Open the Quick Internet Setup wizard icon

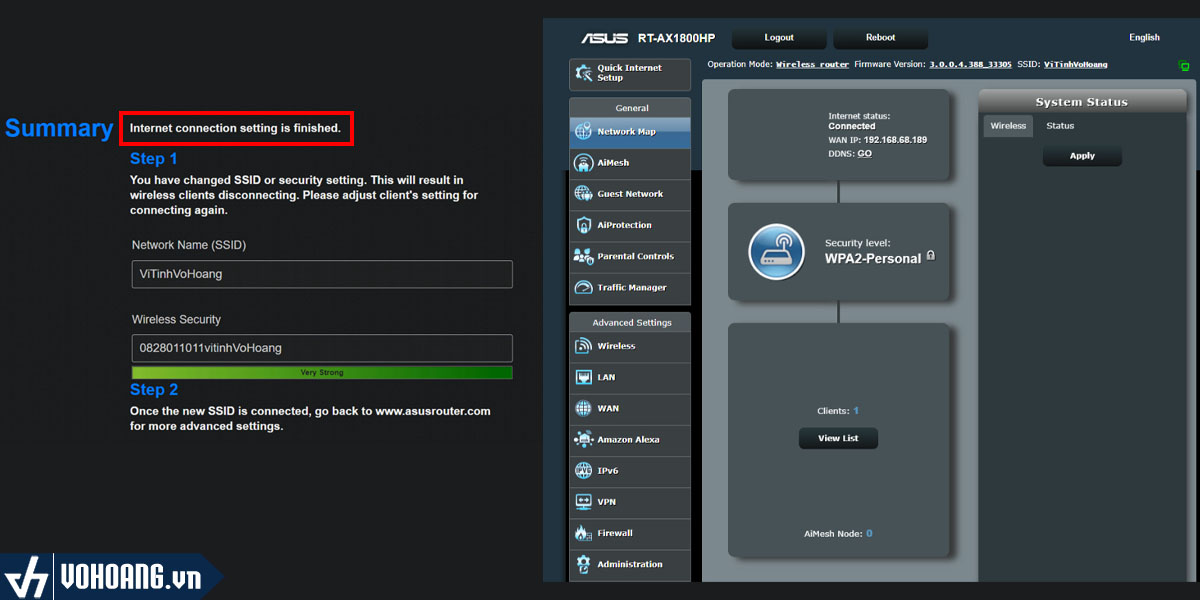(583, 73)
